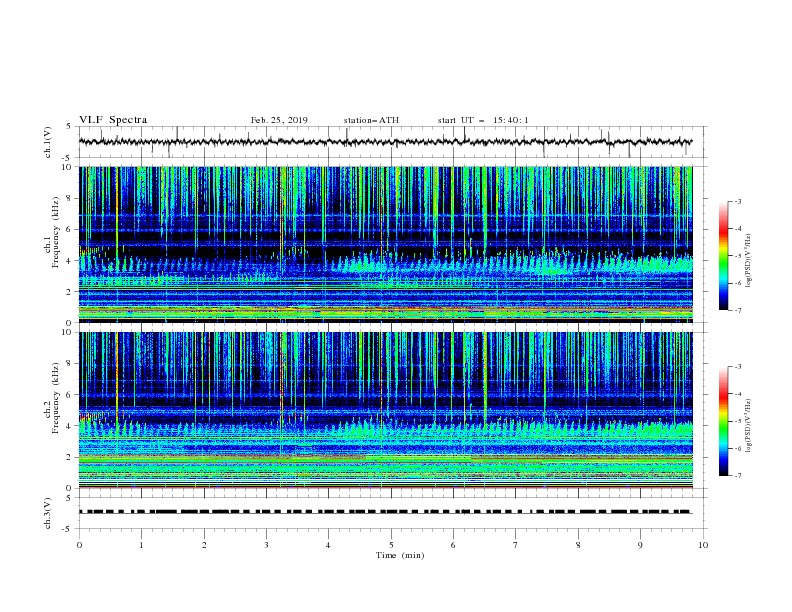Click the "-7" tick on ch.1 color bar
792x612 pixels.
click(x=737, y=310)
